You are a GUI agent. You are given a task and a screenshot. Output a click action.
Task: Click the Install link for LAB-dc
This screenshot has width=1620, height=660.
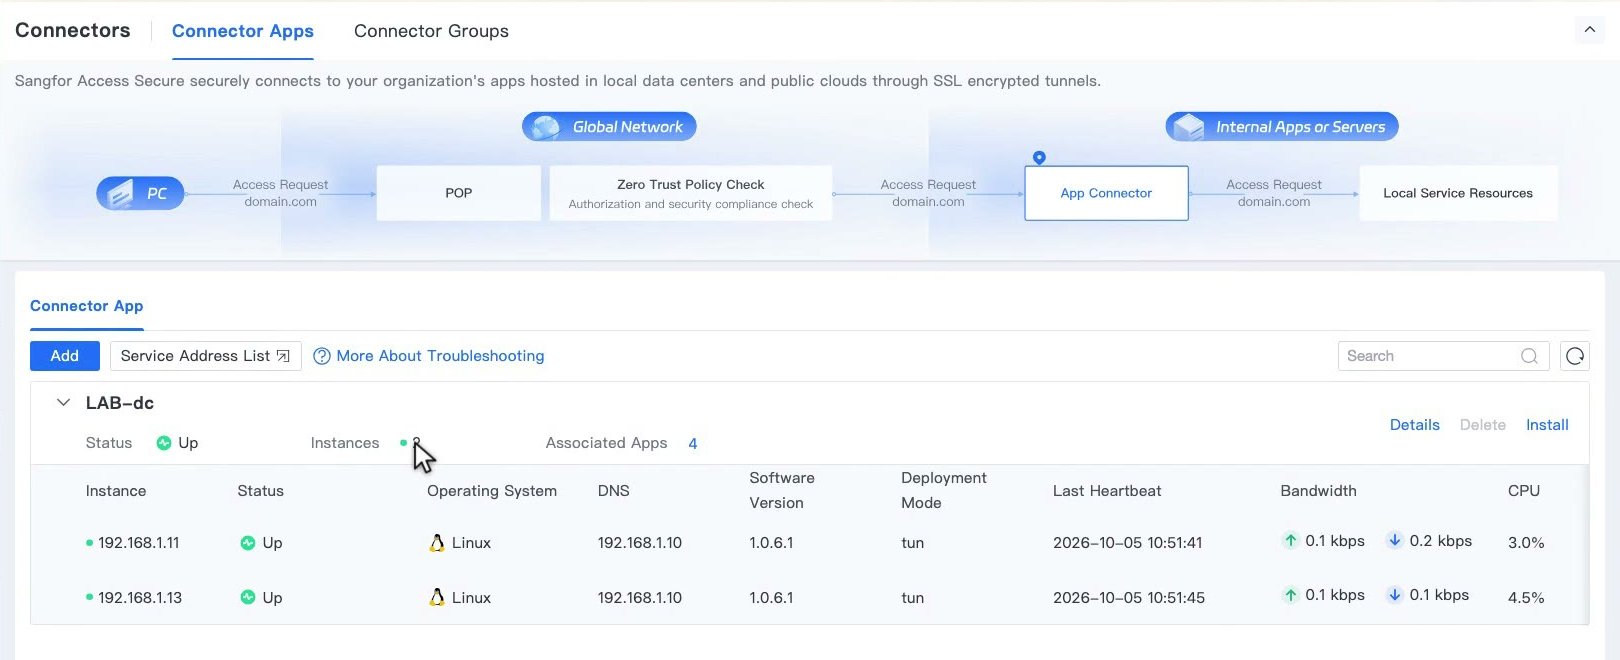coord(1547,425)
